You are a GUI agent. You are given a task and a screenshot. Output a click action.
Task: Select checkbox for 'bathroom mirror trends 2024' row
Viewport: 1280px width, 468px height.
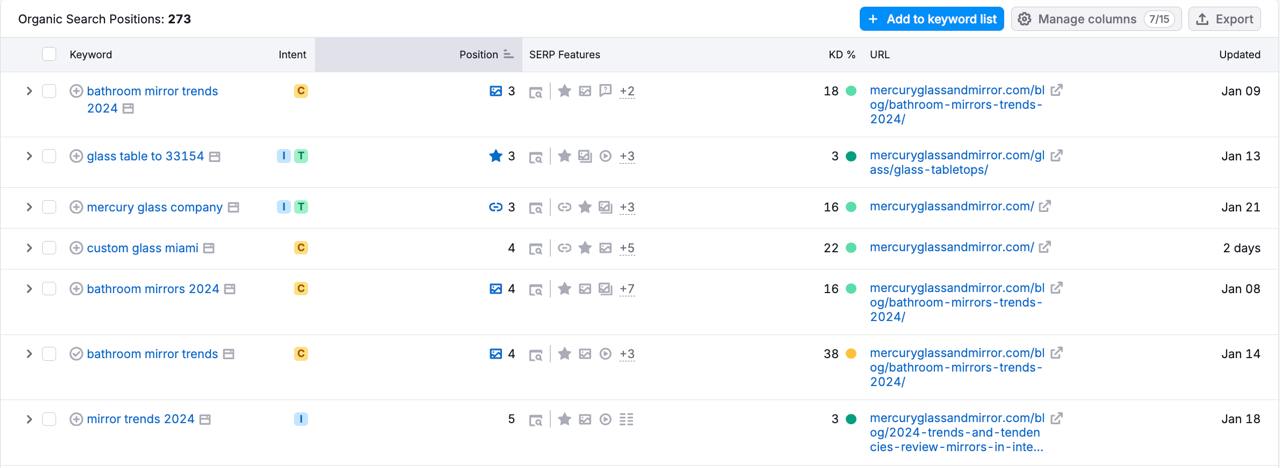point(49,91)
